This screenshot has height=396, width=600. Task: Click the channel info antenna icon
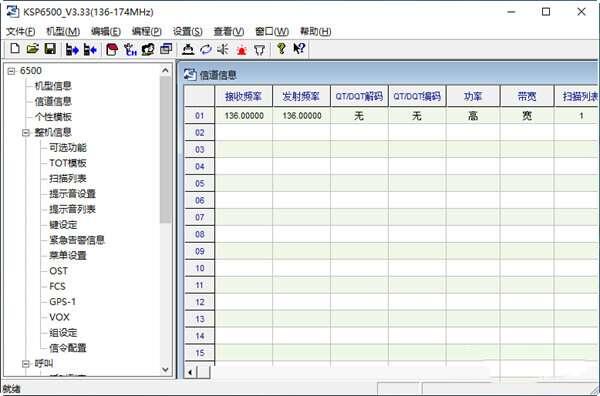[130, 49]
